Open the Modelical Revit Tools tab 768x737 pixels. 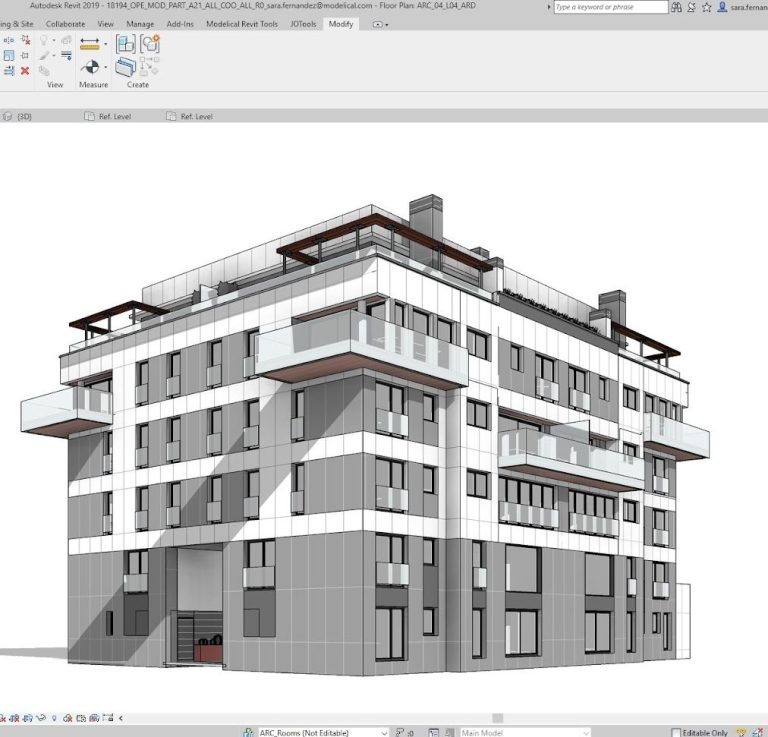242,23
